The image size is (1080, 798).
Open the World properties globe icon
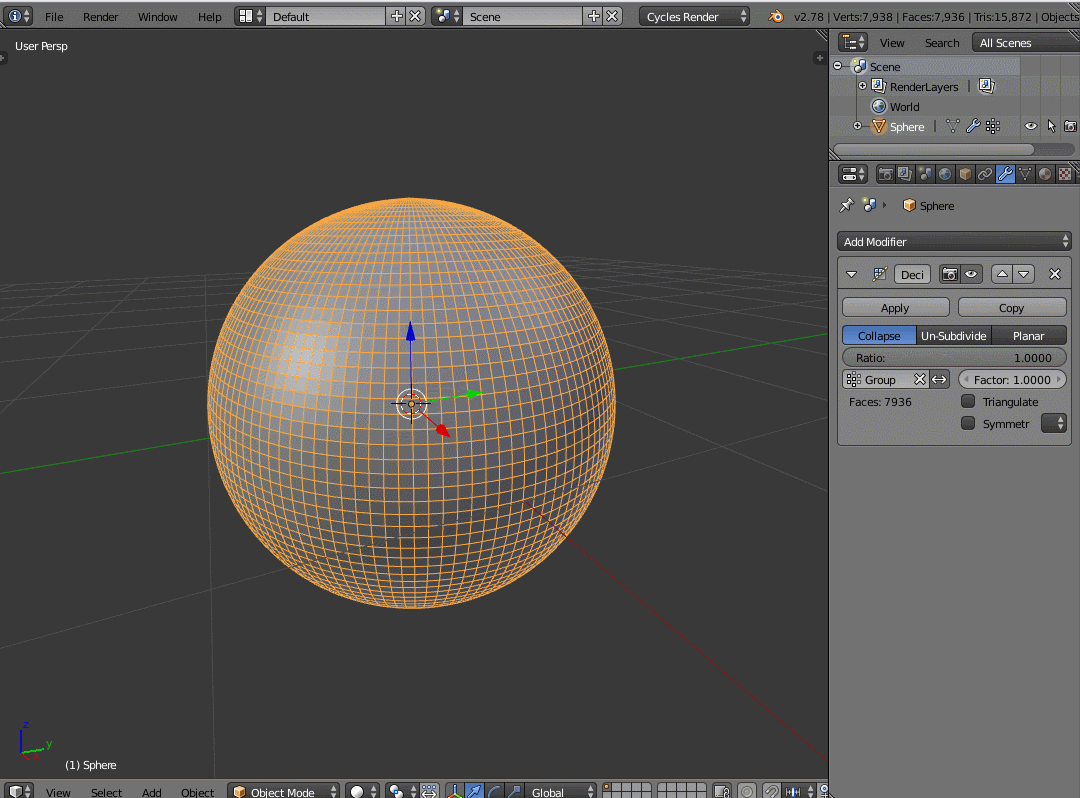[945, 174]
